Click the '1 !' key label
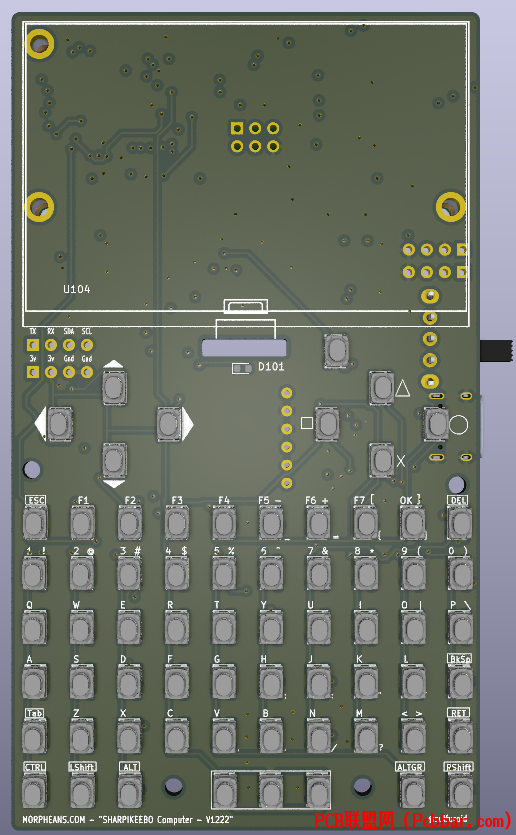This screenshot has height=835, width=516. (36, 551)
